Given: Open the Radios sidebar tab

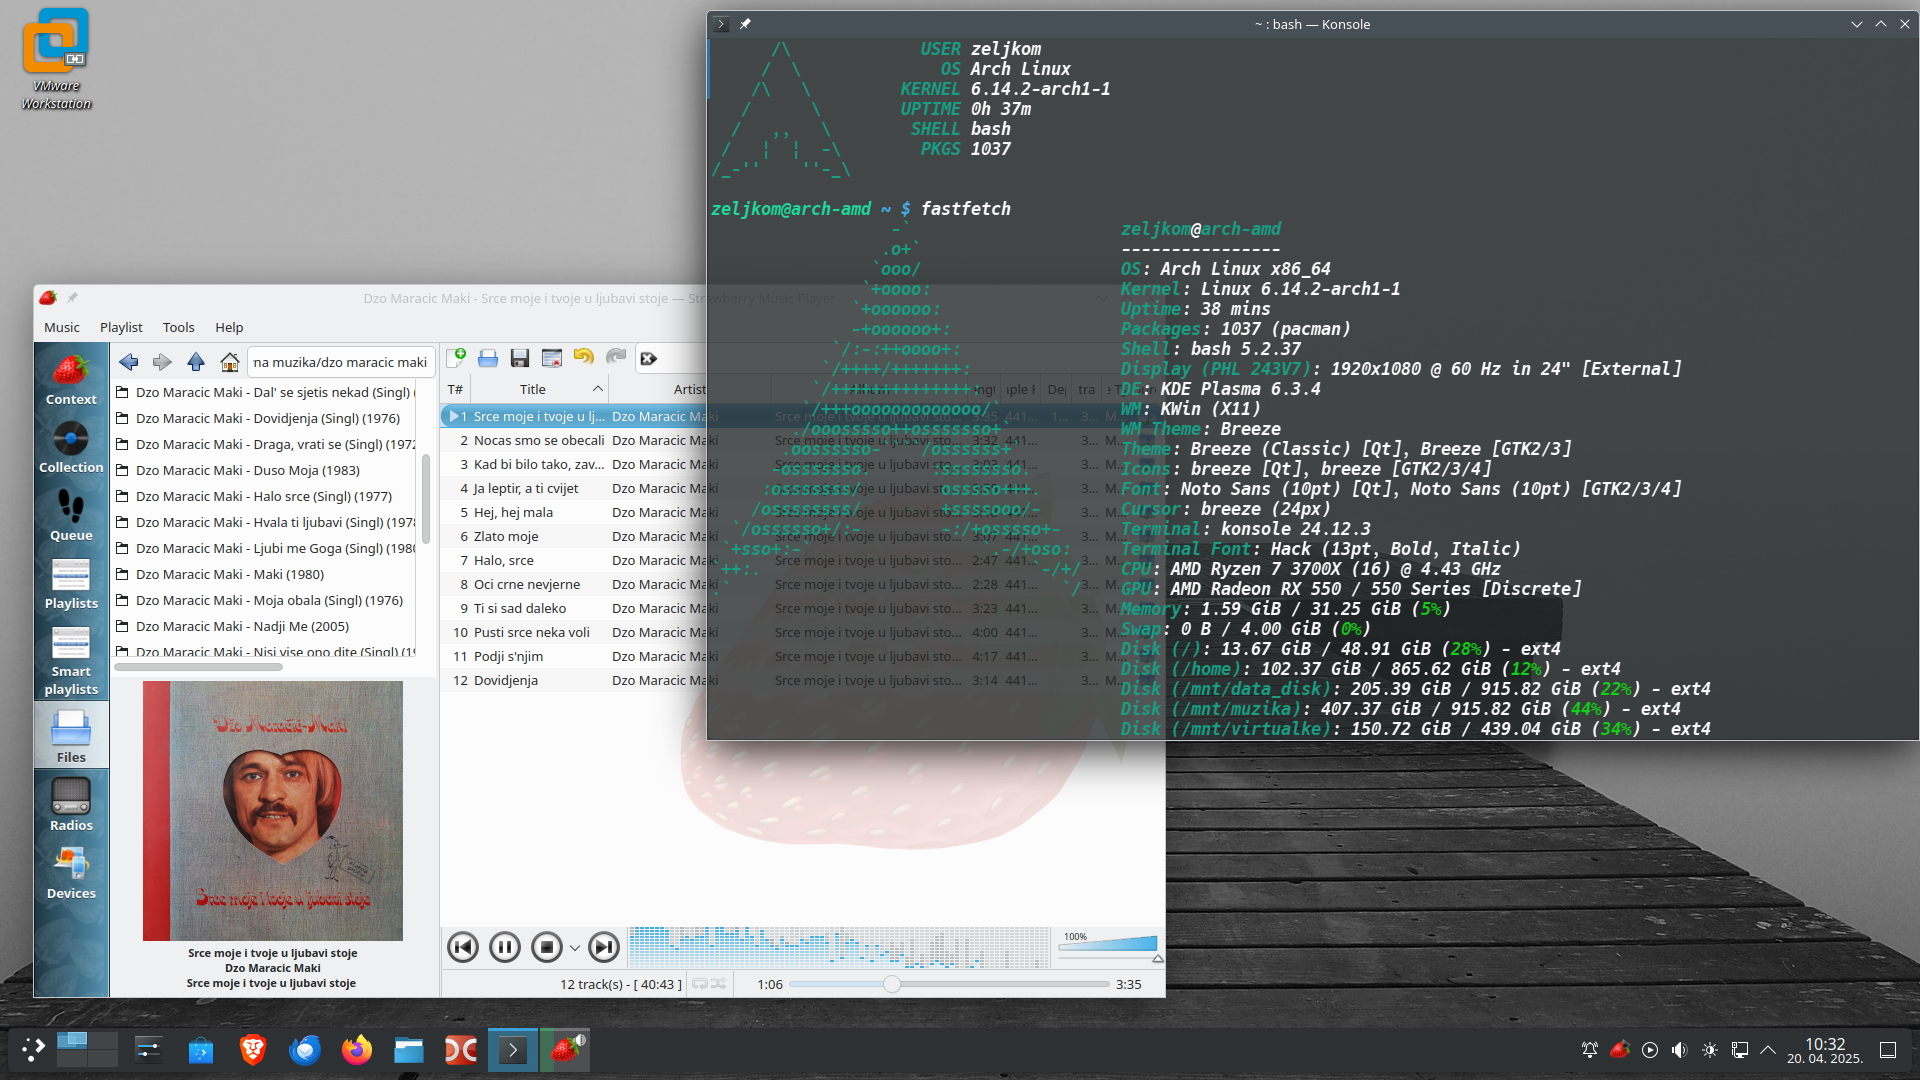Looking at the screenshot, I should click(x=71, y=804).
